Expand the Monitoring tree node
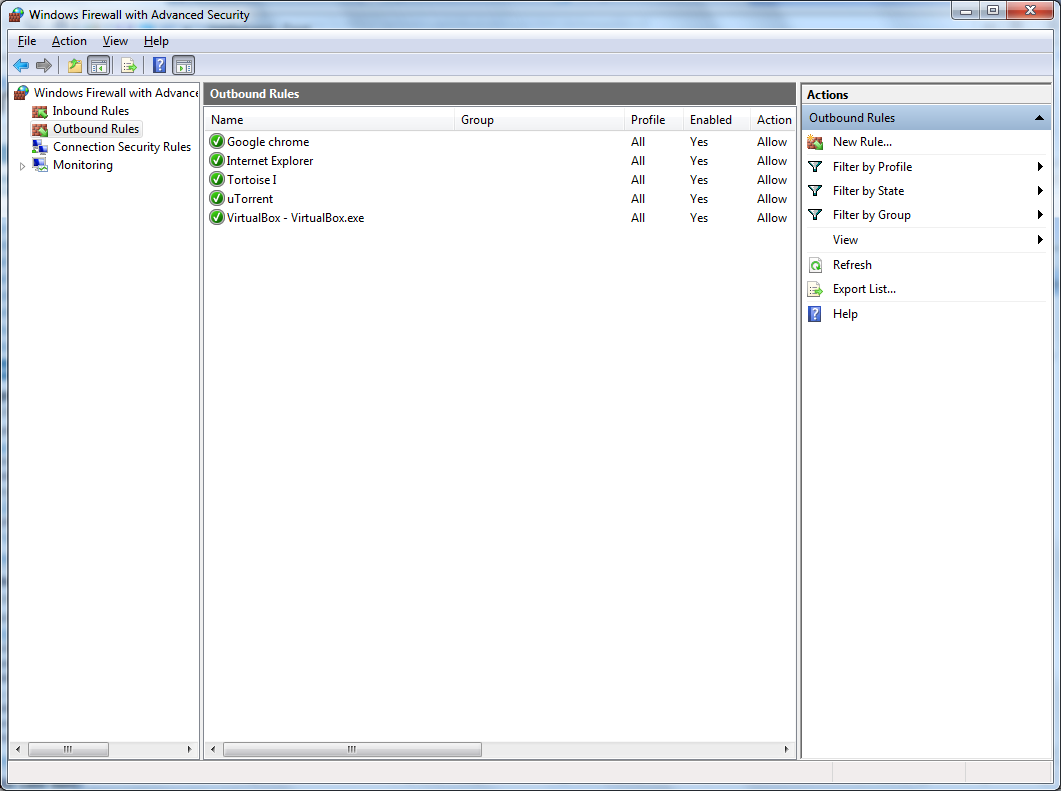1061x791 pixels. [22, 166]
